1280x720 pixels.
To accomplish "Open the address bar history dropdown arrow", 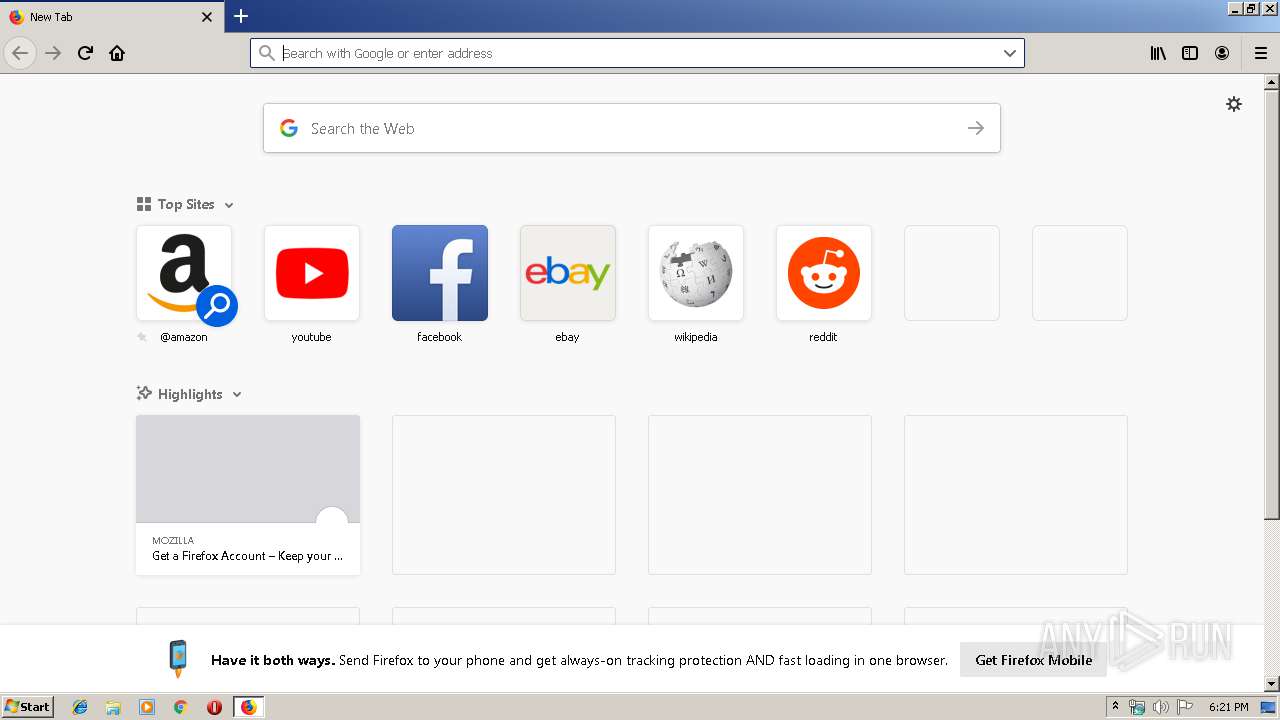I will point(1010,53).
